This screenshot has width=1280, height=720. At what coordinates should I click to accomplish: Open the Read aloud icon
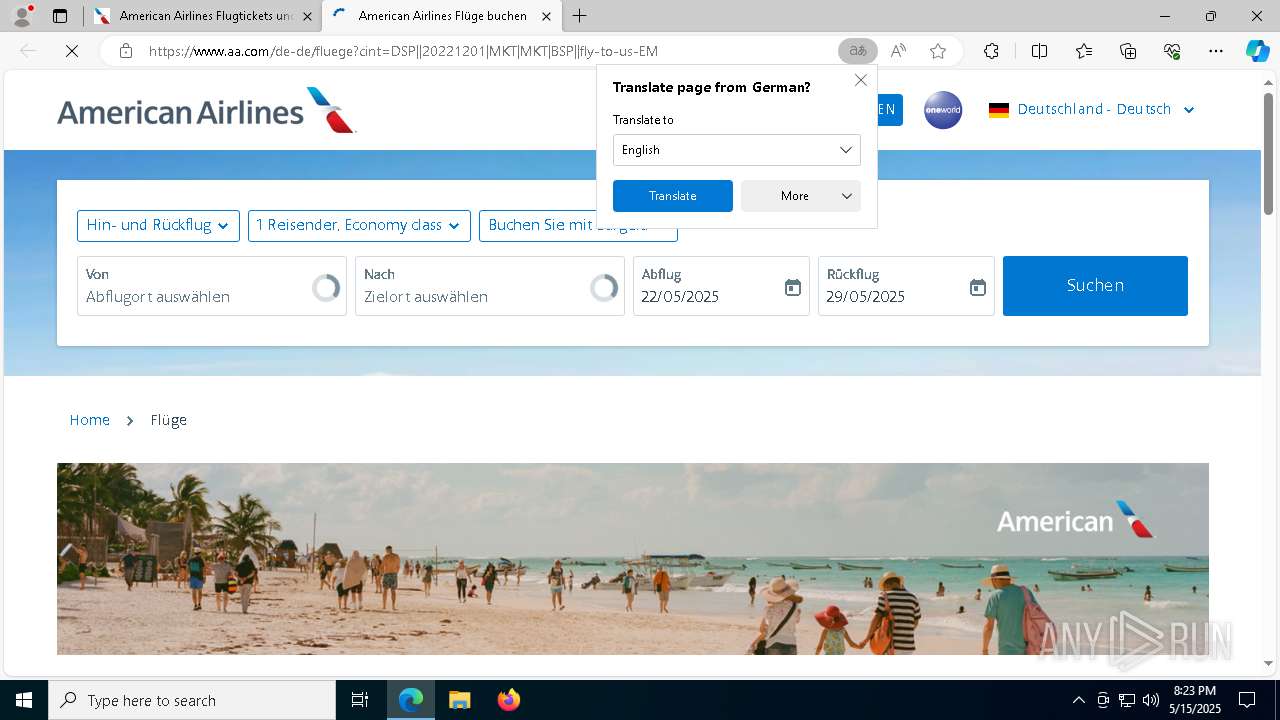898,51
